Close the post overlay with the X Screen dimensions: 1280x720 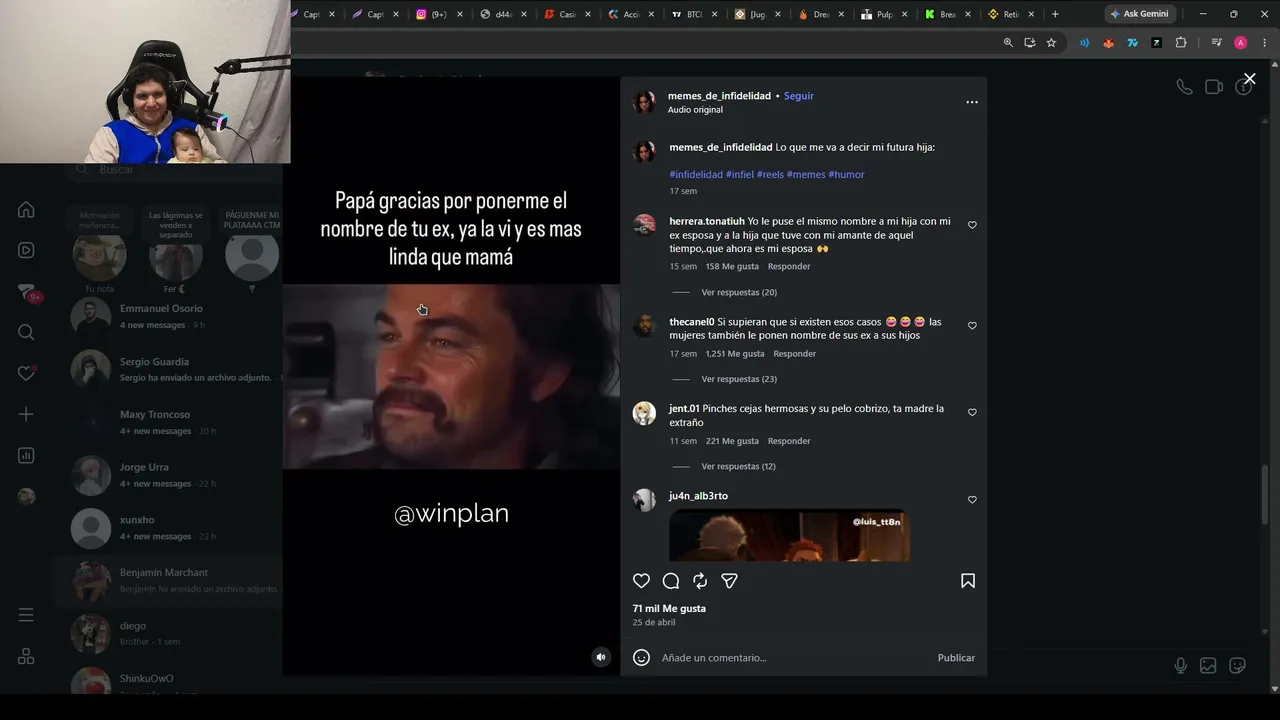1249,79
